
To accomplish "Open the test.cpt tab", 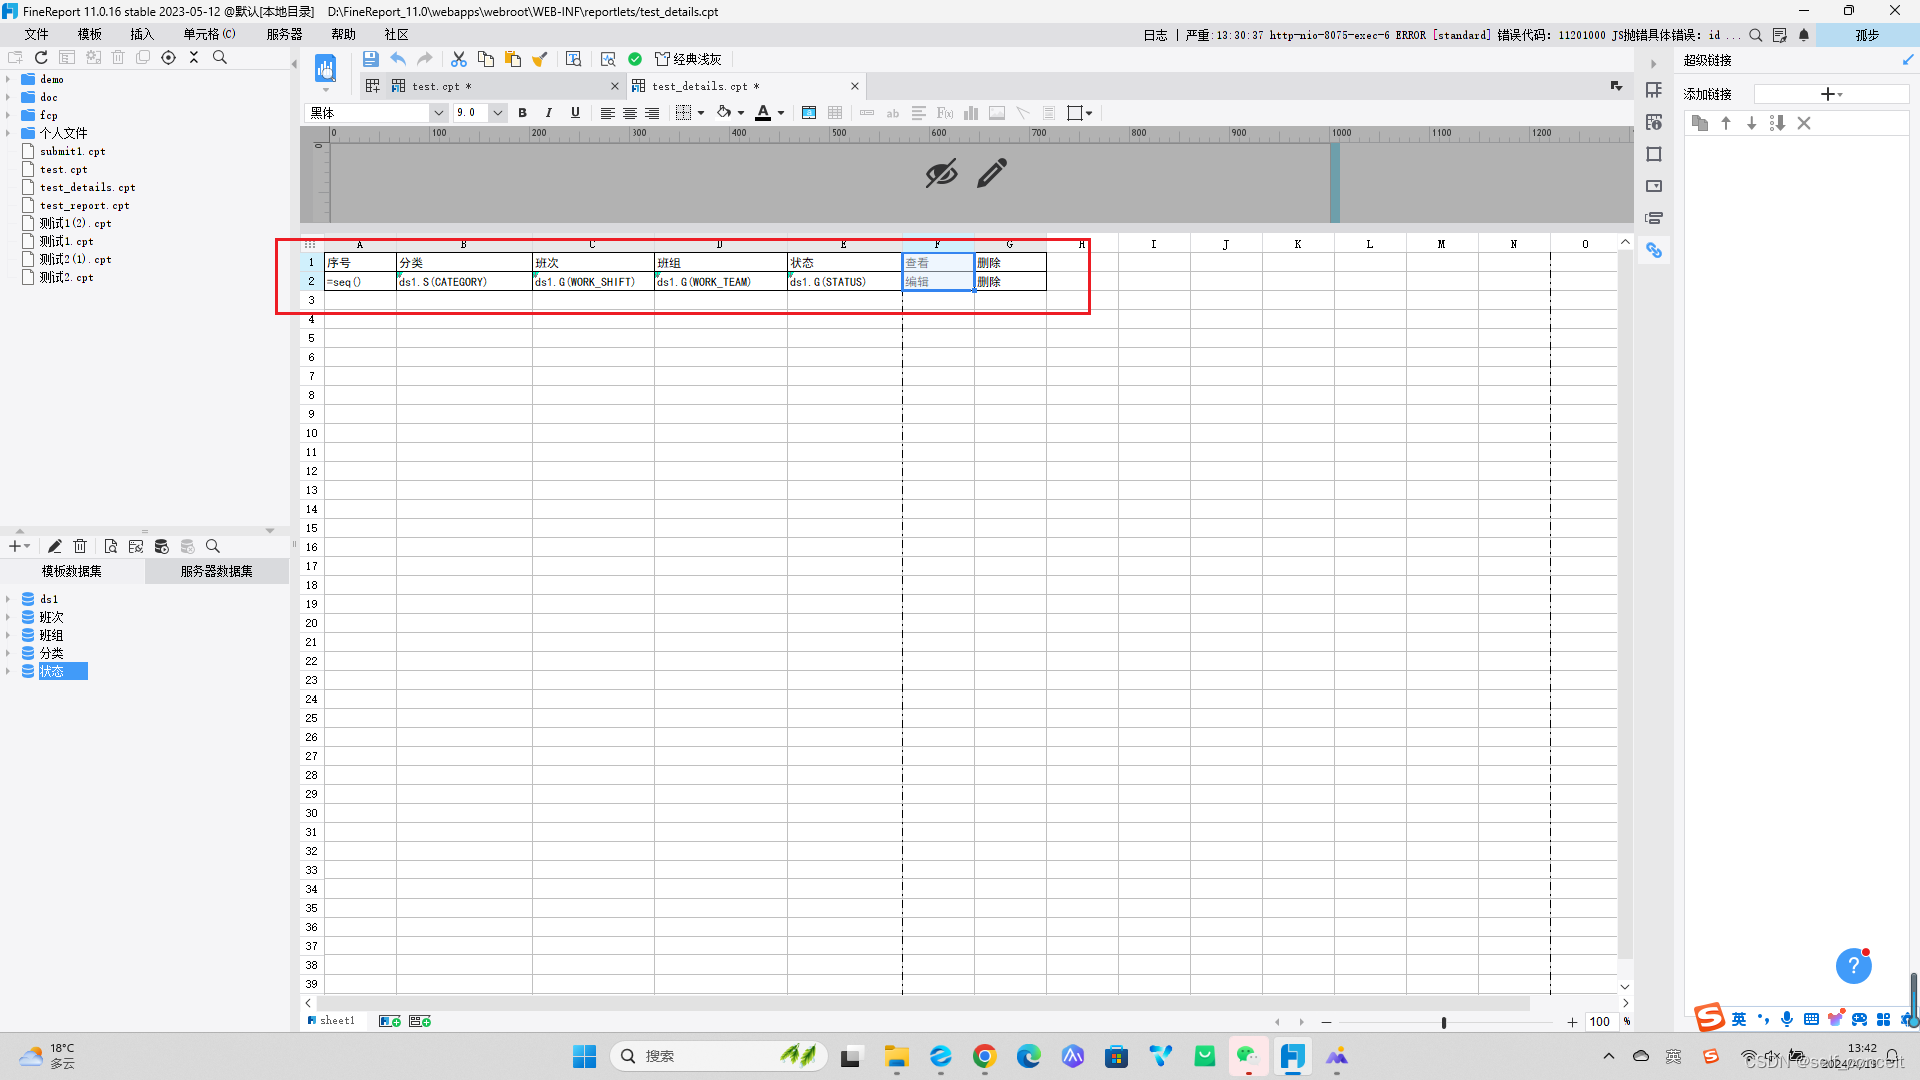I will point(488,86).
